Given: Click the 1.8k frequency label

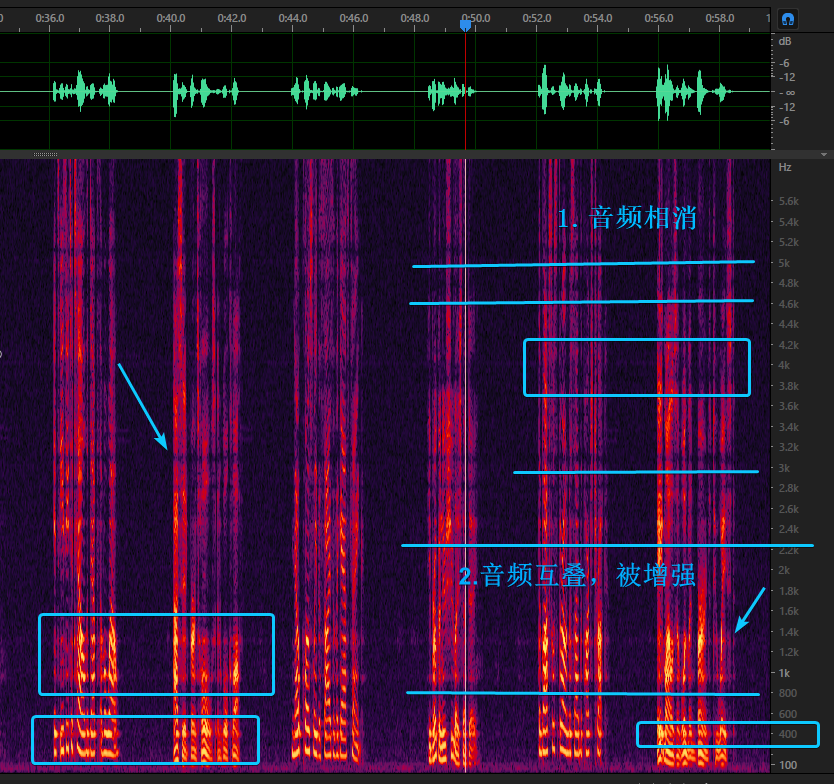Looking at the screenshot, I should [x=789, y=591].
